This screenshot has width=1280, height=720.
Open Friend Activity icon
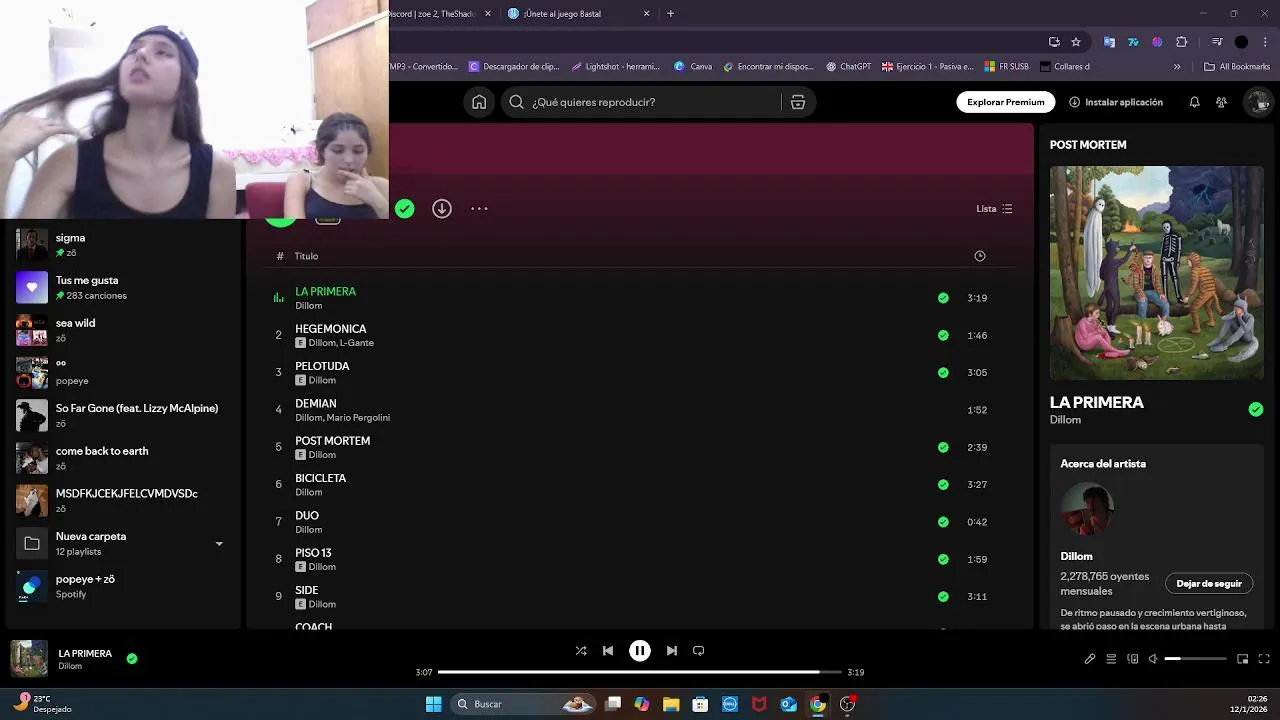tap(1221, 102)
